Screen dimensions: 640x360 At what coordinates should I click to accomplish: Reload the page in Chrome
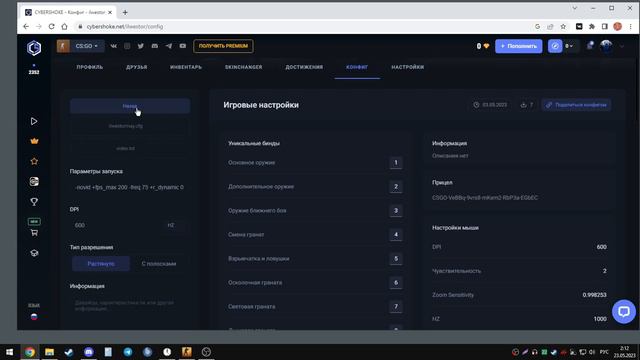51,27
